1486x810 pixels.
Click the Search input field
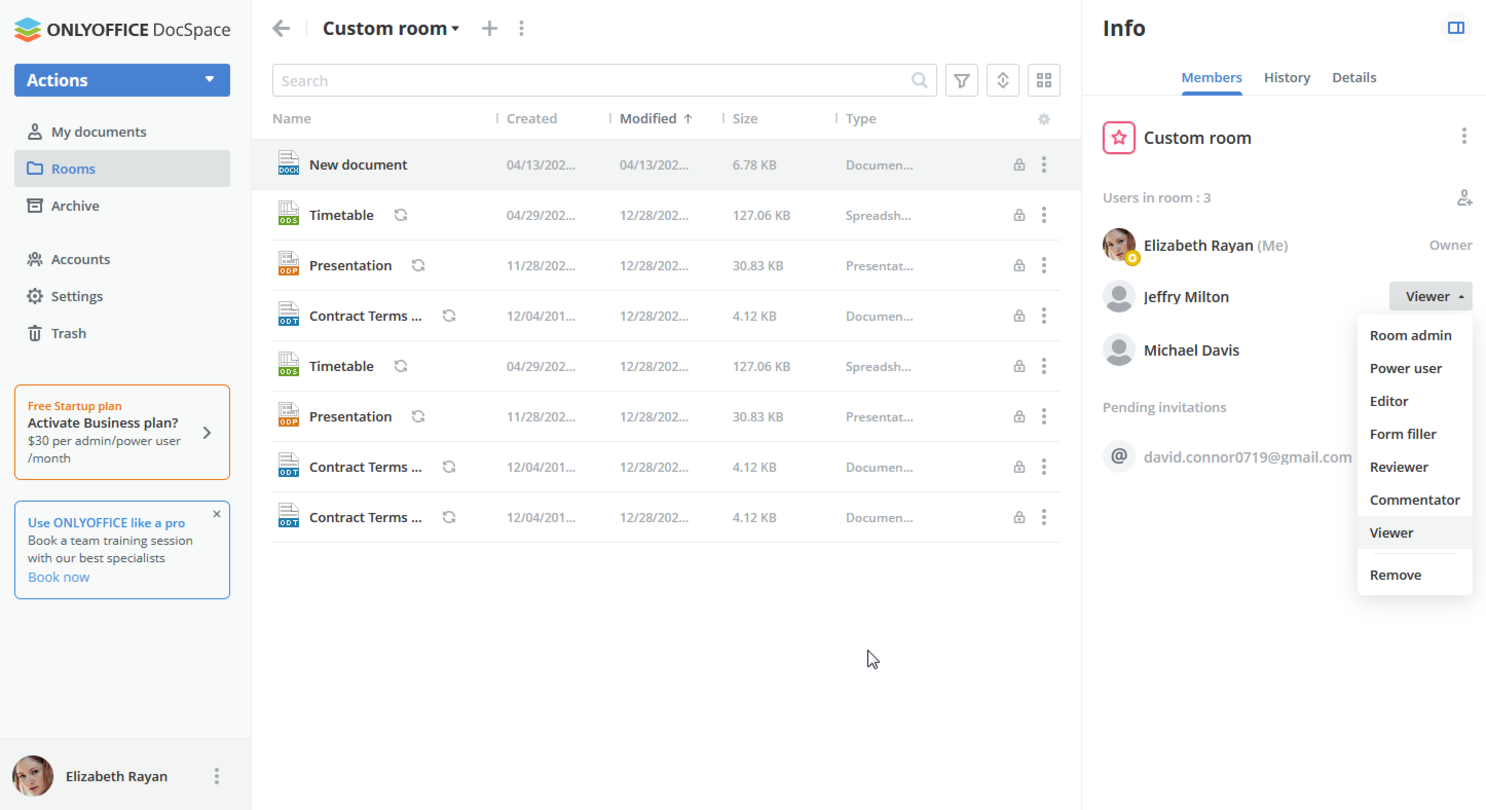pyautogui.click(x=590, y=81)
